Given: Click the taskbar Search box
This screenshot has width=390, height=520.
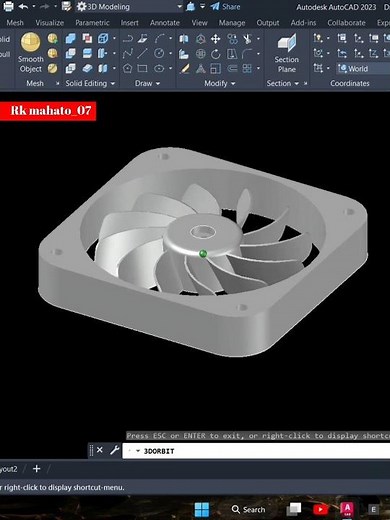Looking at the screenshot, I should pyautogui.click(x=249, y=509).
